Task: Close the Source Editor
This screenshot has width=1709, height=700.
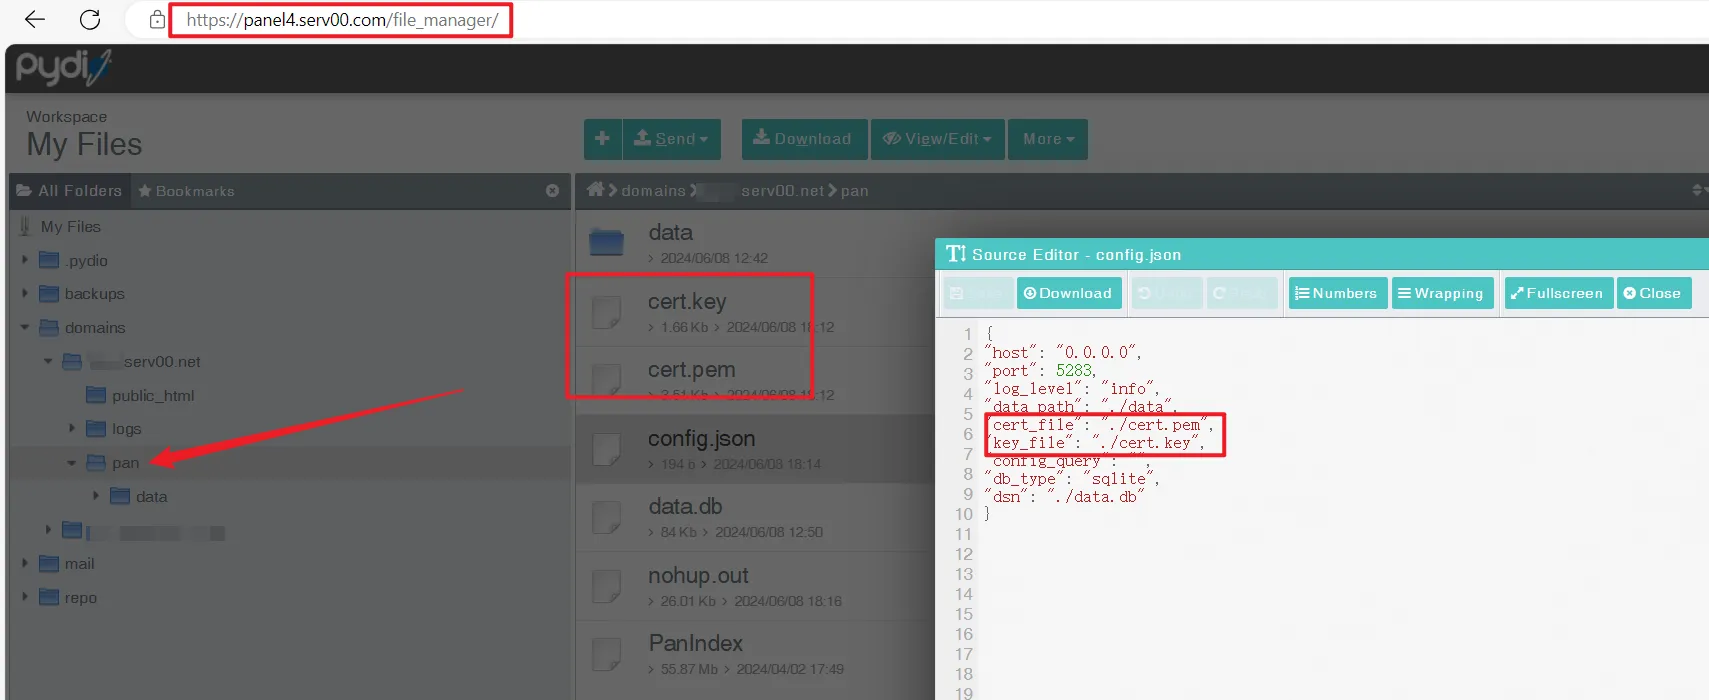Action: [x=1654, y=293]
